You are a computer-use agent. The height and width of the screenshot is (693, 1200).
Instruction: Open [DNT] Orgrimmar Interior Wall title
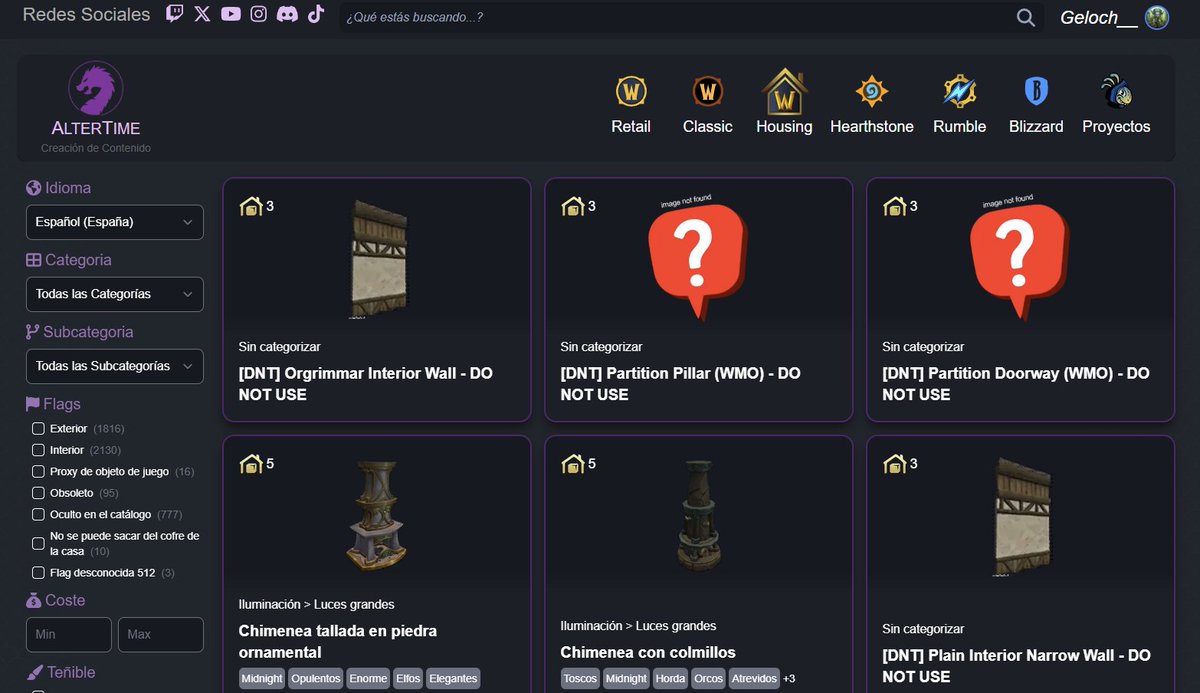point(365,384)
